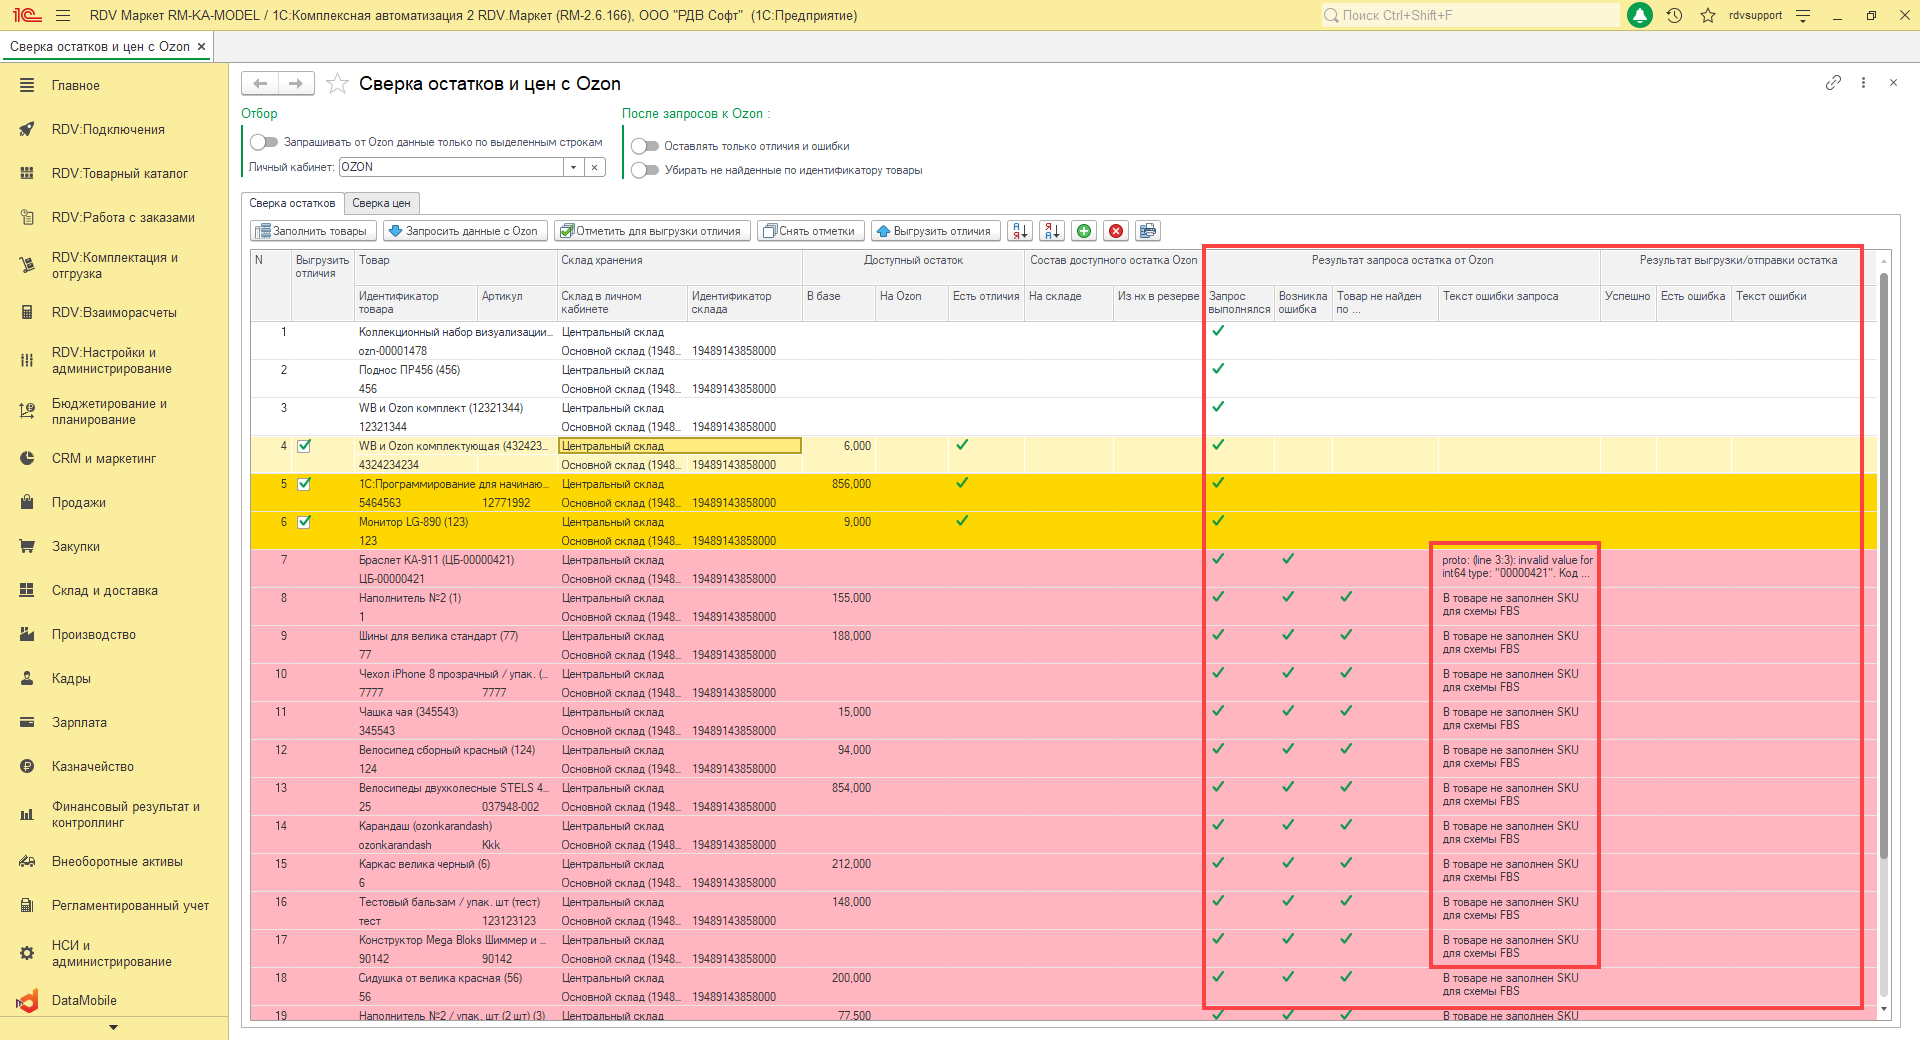1920x1040 pixels.
Task: Click the print table icon in toolbar
Action: (x=1148, y=231)
